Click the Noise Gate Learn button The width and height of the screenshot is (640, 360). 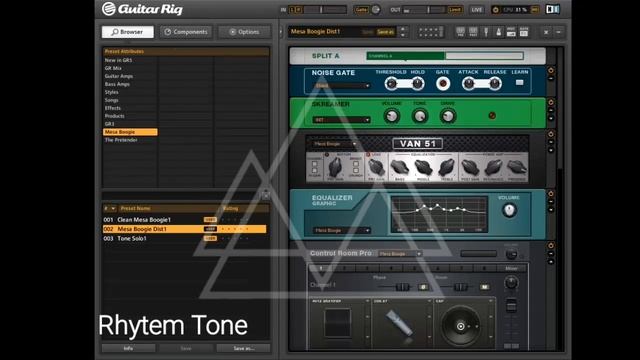(519, 82)
